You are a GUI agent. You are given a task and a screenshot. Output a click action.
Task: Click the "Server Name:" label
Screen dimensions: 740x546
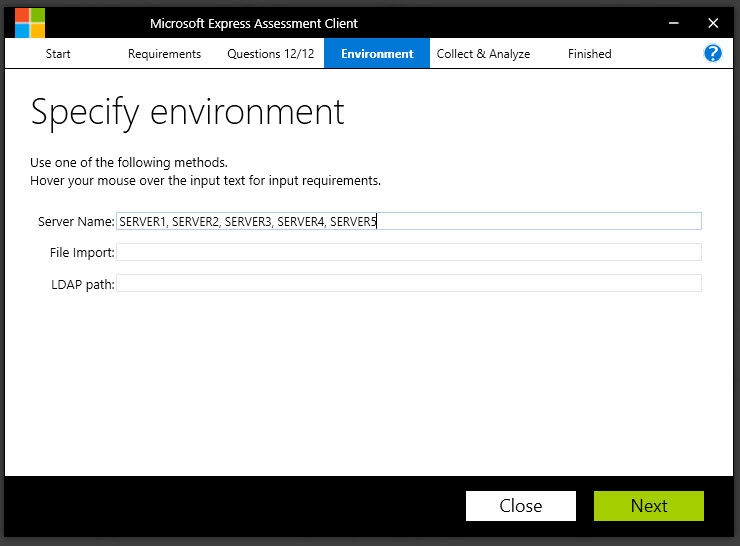76,221
